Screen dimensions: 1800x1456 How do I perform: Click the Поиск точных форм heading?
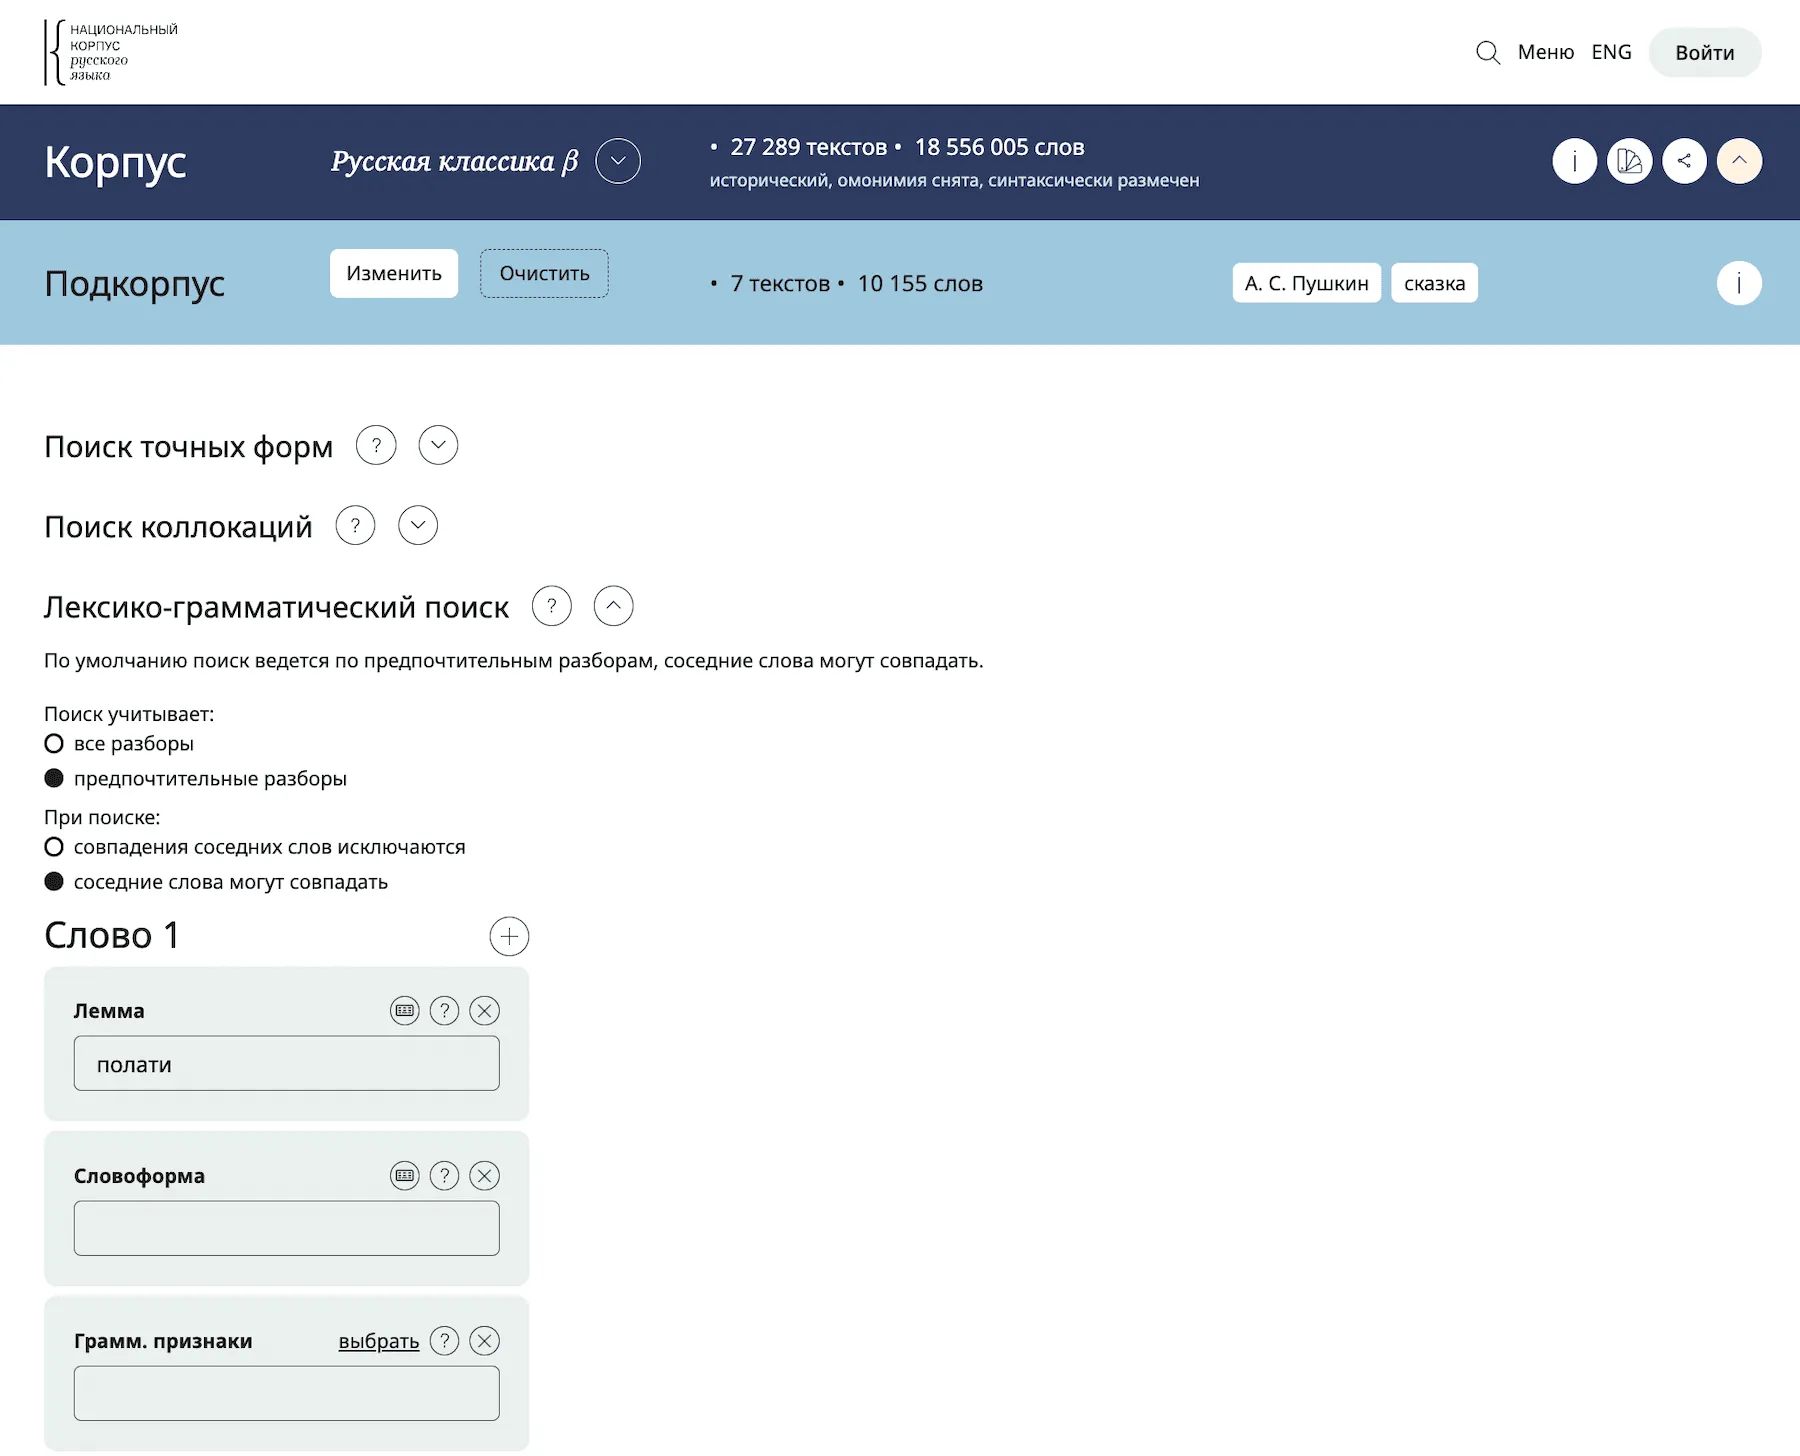click(188, 446)
